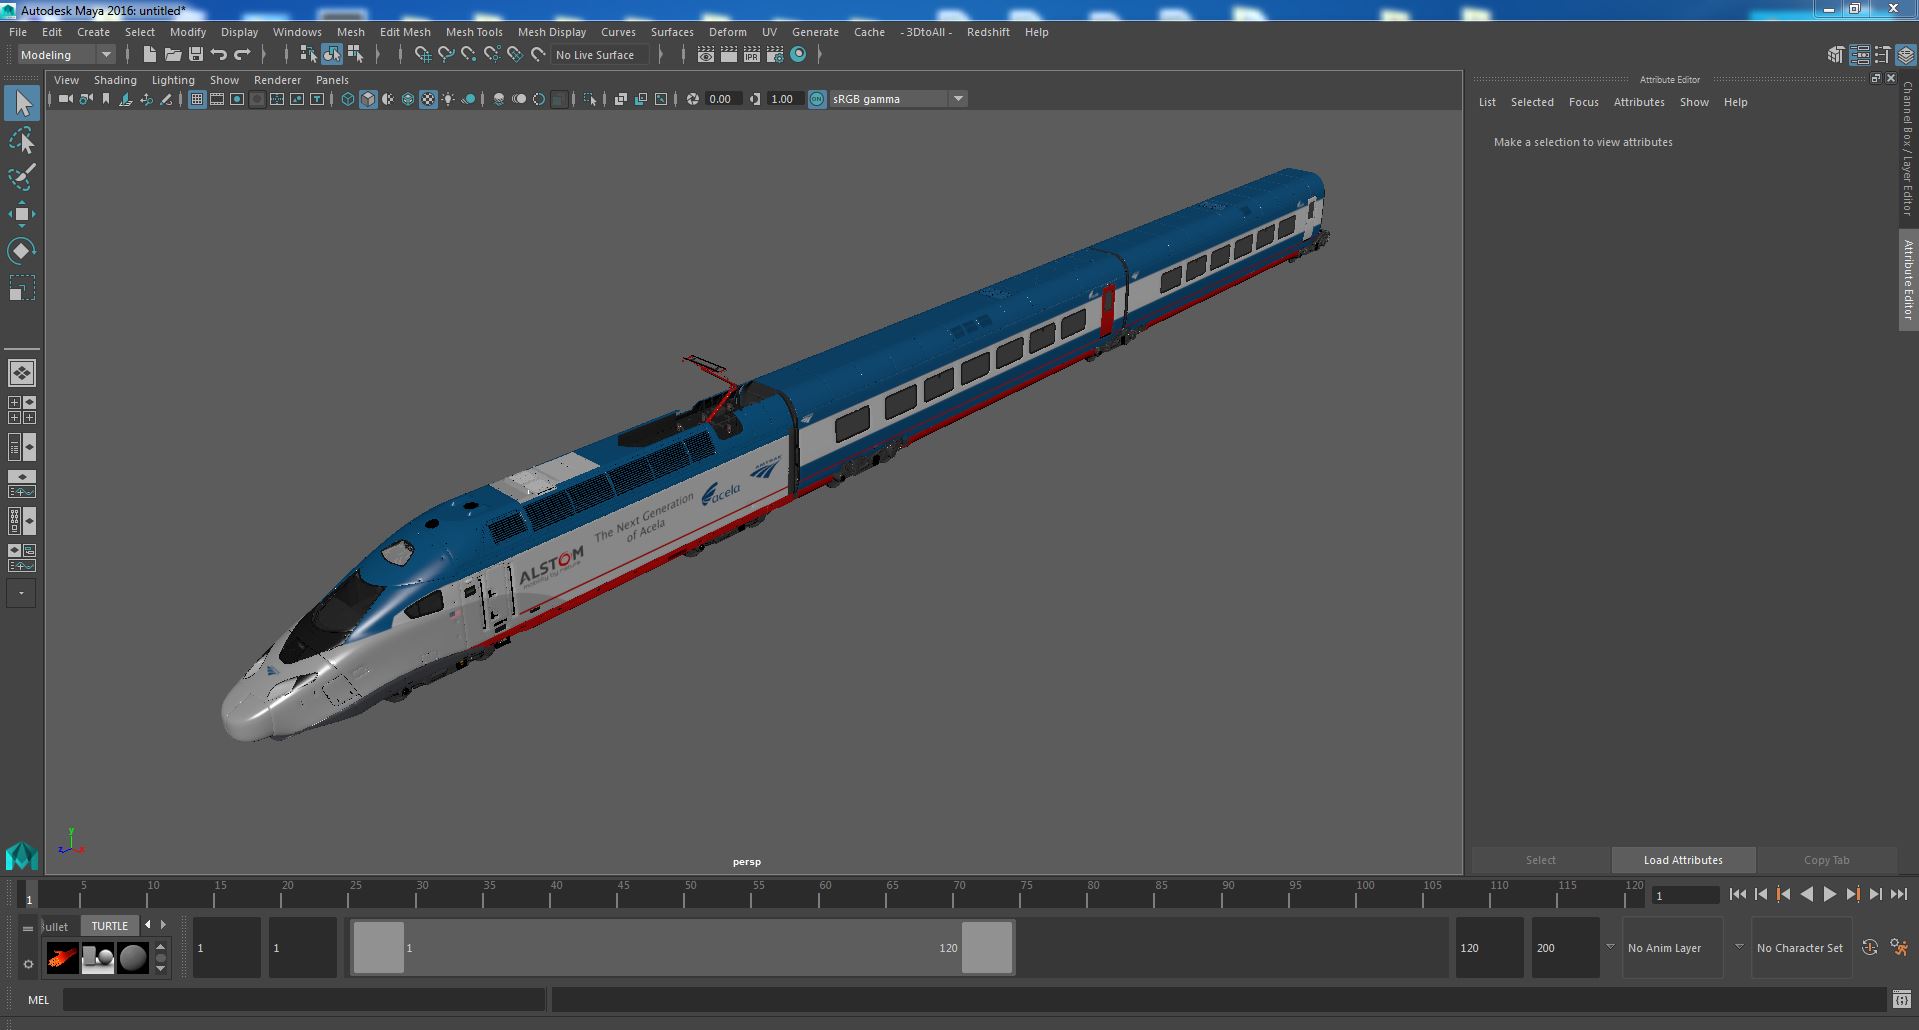Open sRGB gamma view transform dropdown
This screenshot has height=1030, width=1919.
point(898,99)
